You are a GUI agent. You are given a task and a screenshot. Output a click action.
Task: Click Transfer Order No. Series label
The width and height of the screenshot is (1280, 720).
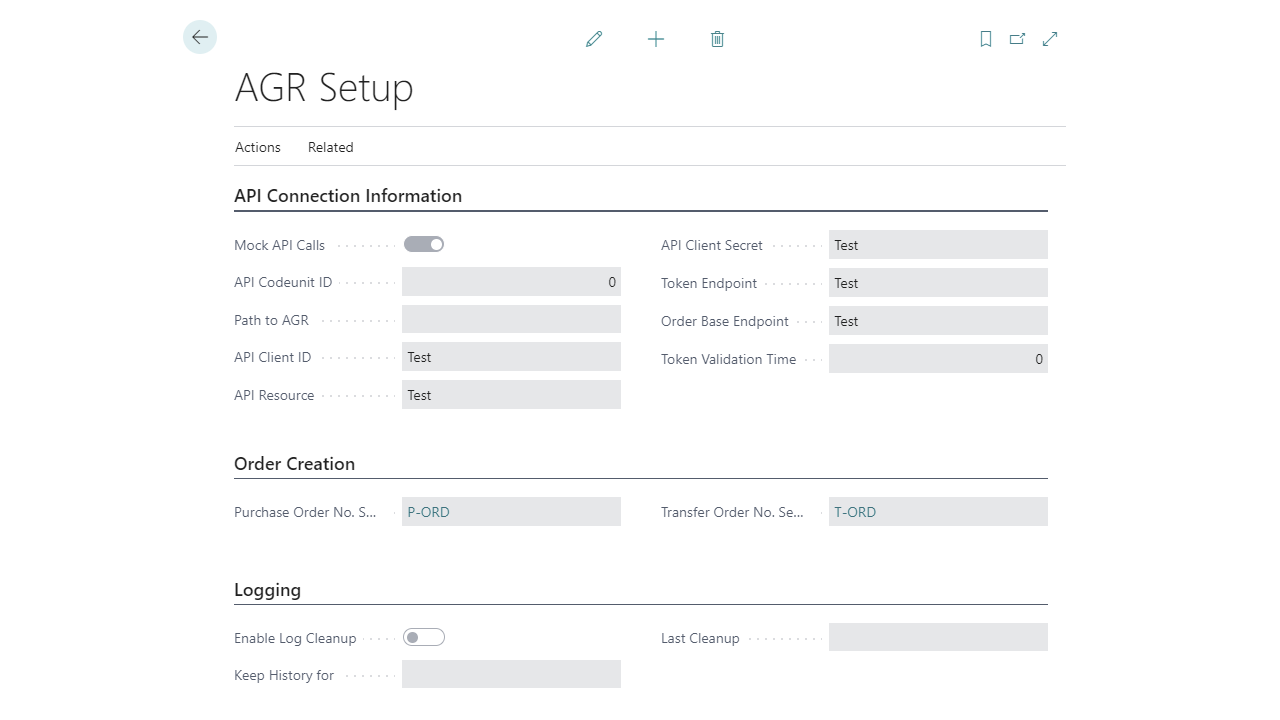click(x=733, y=512)
